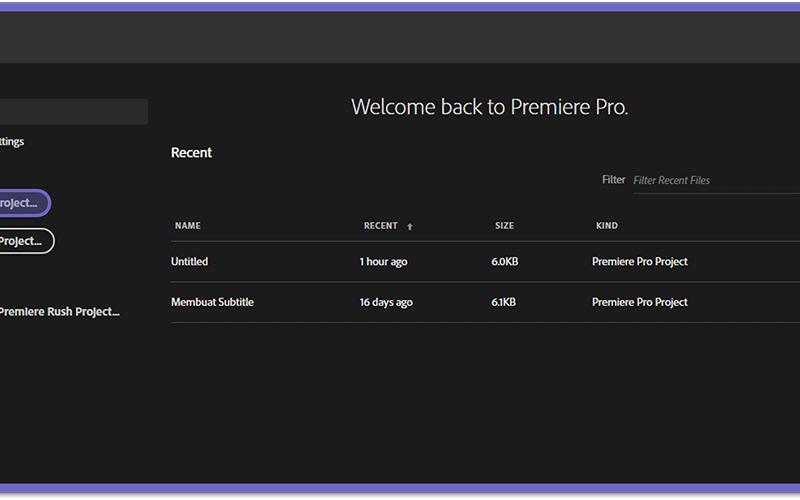Click the highlighted New Project button
The height and width of the screenshot is (500, 800).
pos(24,203)
